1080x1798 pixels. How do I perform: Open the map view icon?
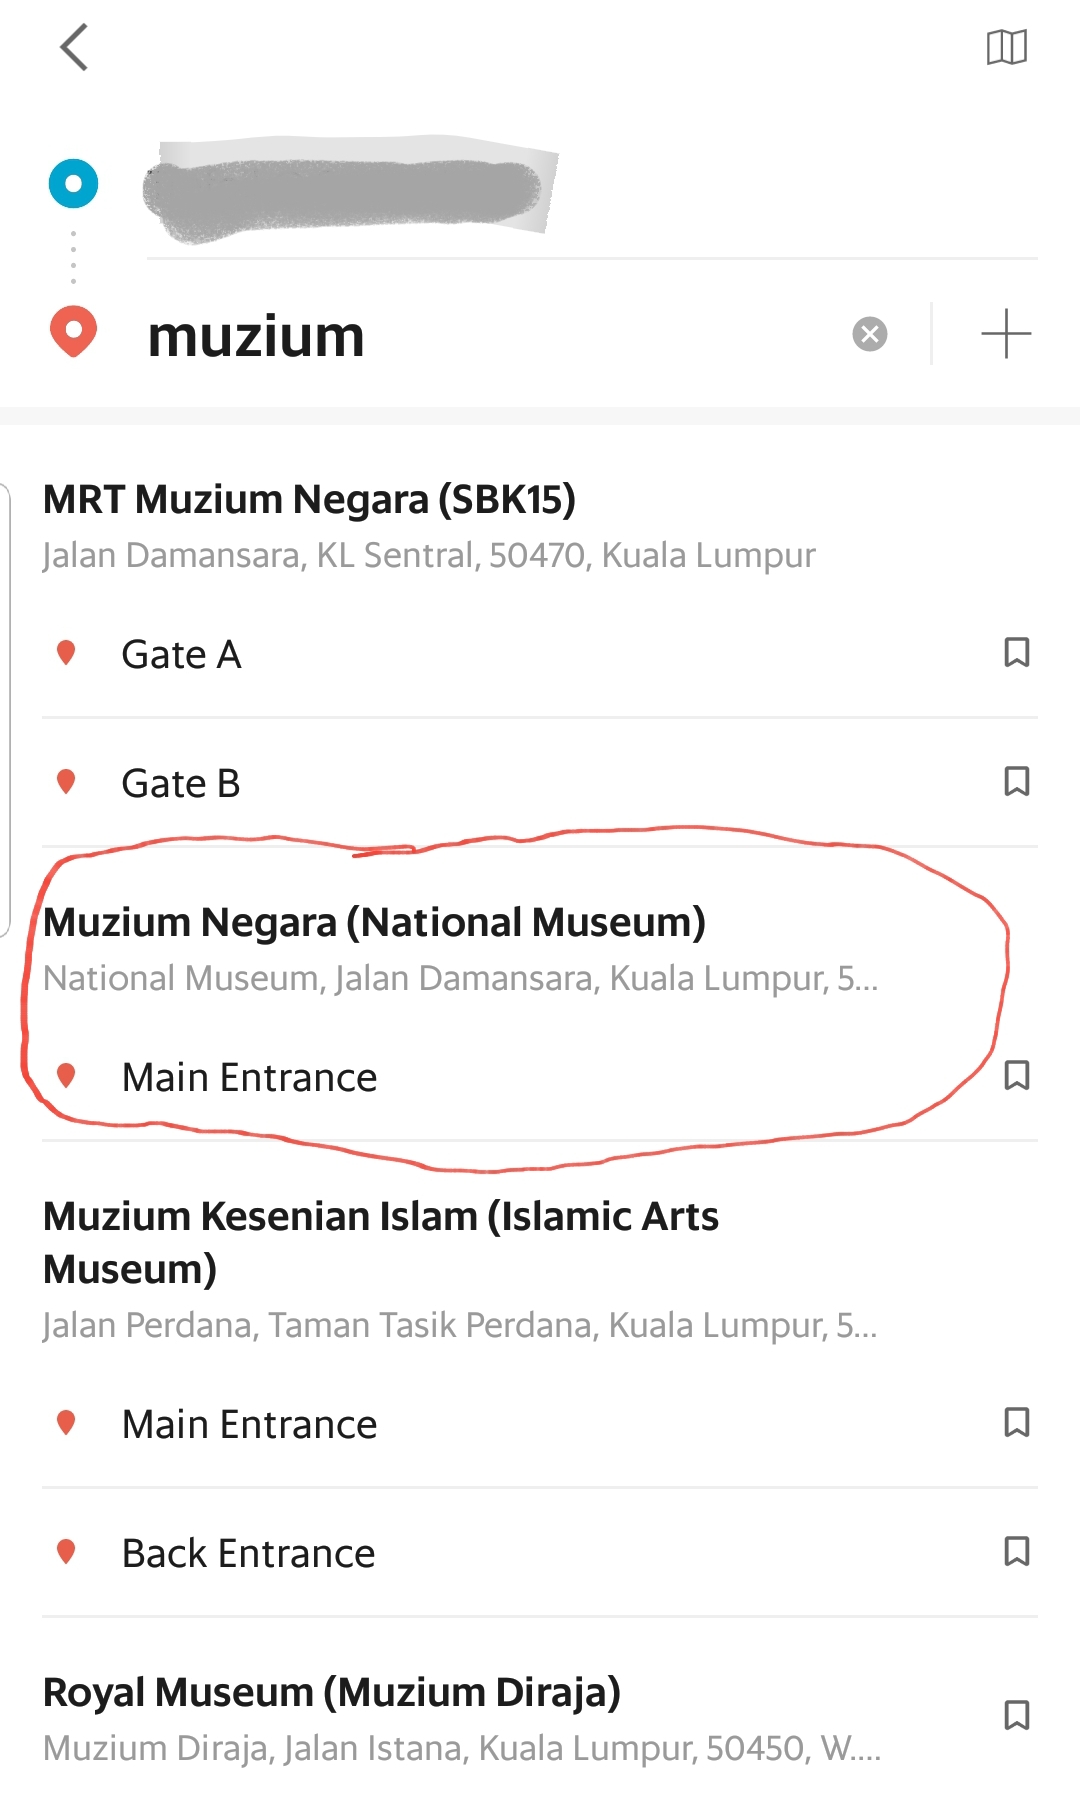click(x=1006, y=47)
